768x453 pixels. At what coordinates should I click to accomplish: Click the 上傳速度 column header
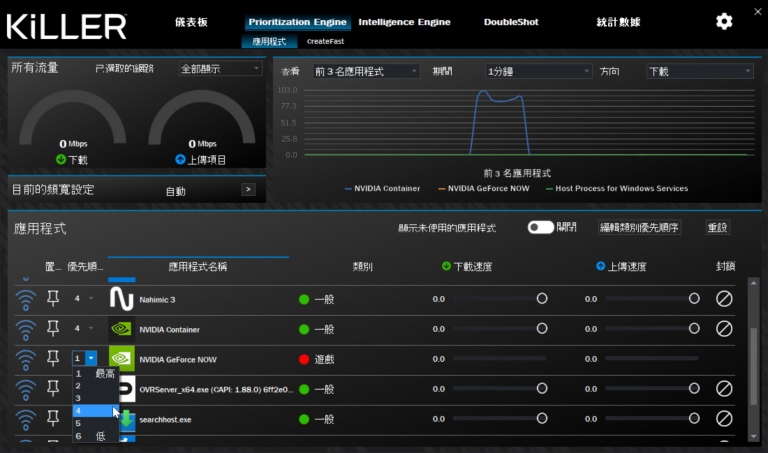point(621,266)
